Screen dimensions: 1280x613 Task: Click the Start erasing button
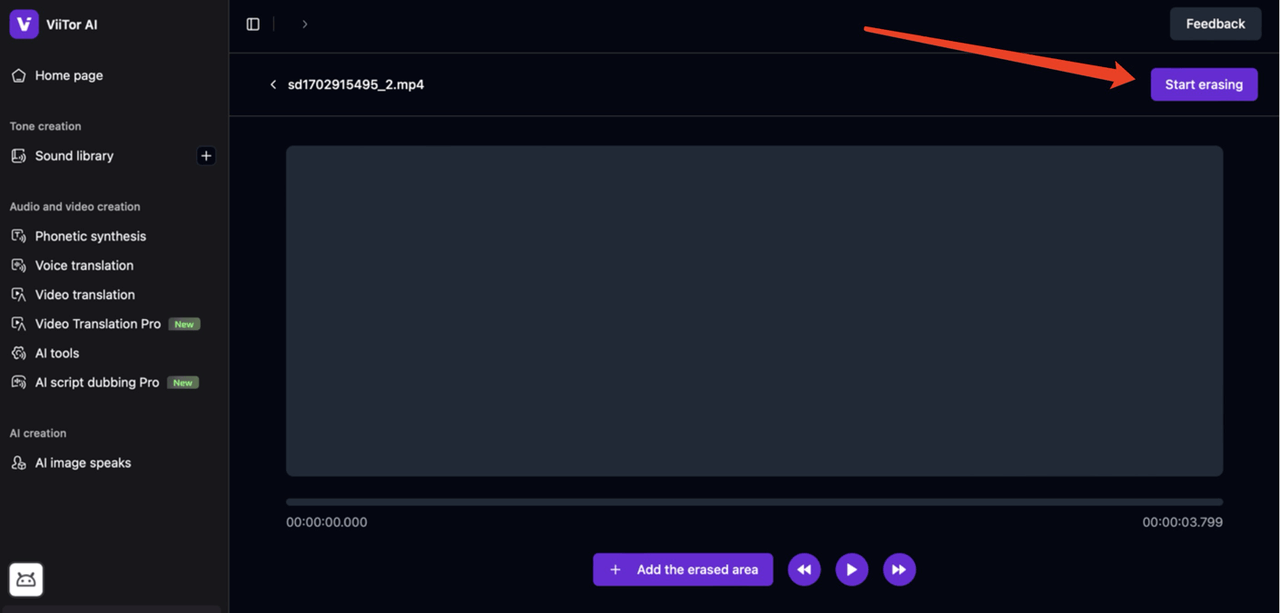(1203, 85)
